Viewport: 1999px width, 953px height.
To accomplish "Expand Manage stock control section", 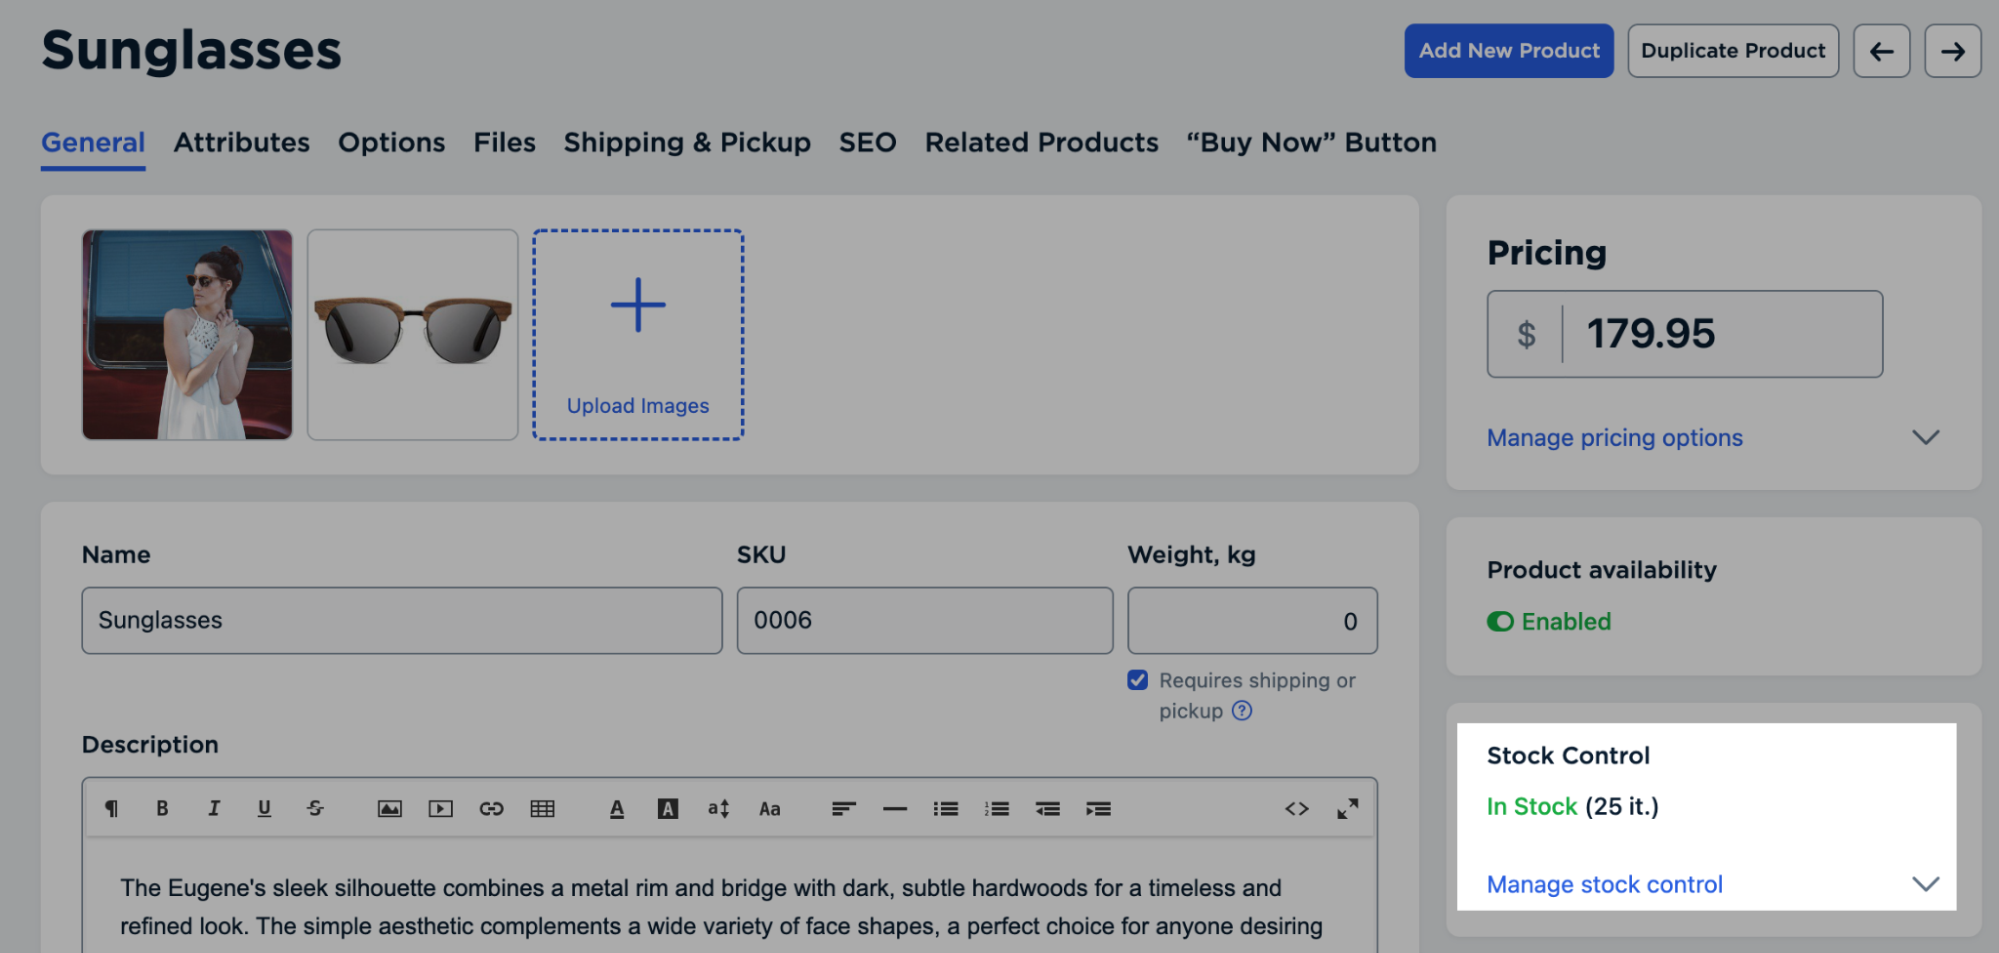I will [1925, 884].
